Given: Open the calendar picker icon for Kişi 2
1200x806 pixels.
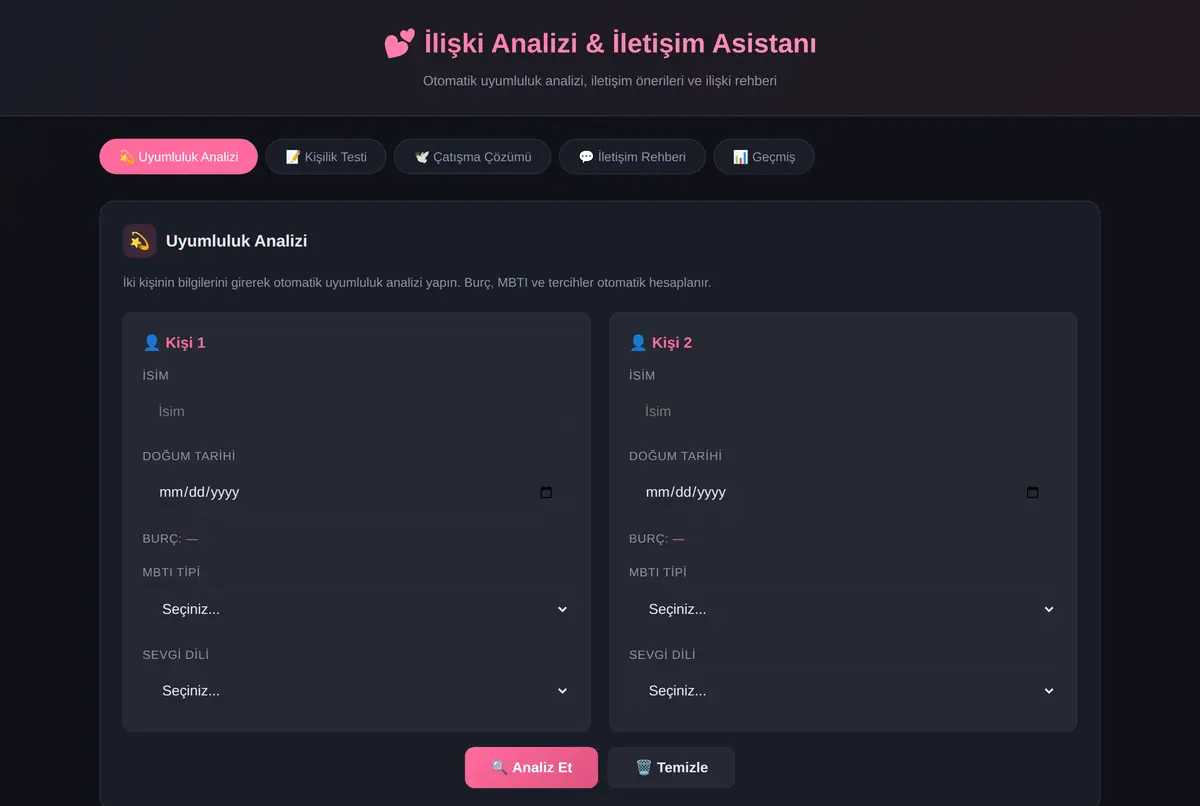Looking at the screenshot, I should tap(1033, 492).
